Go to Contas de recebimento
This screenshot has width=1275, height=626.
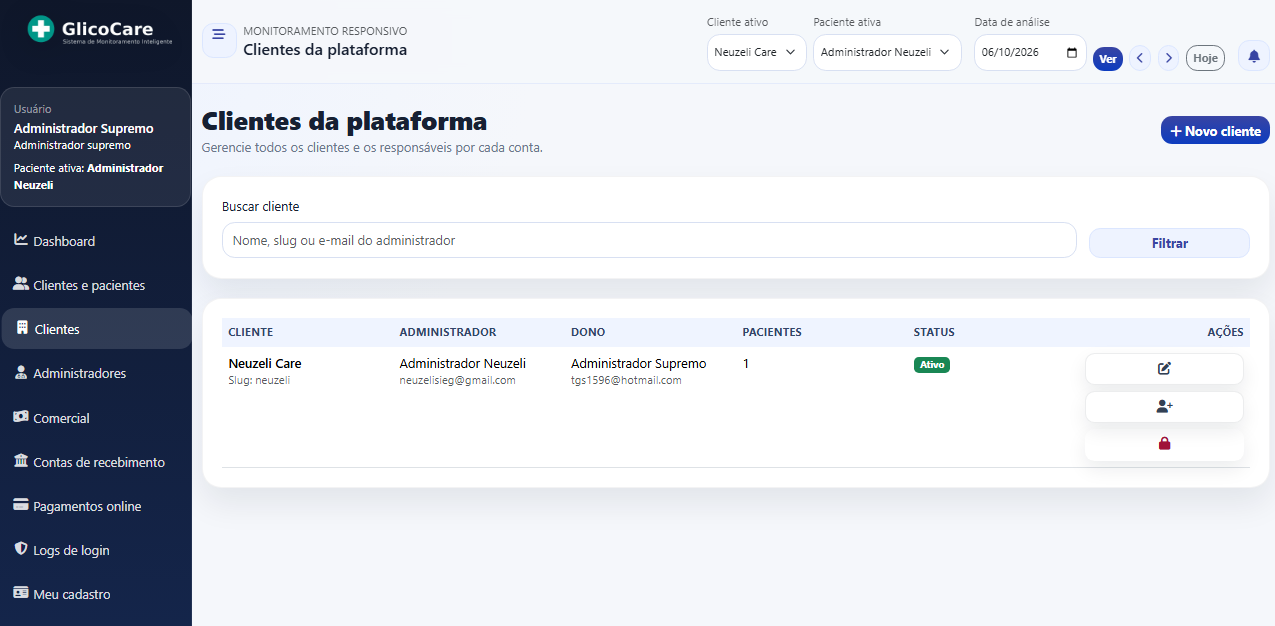click(x=96, y=462)
